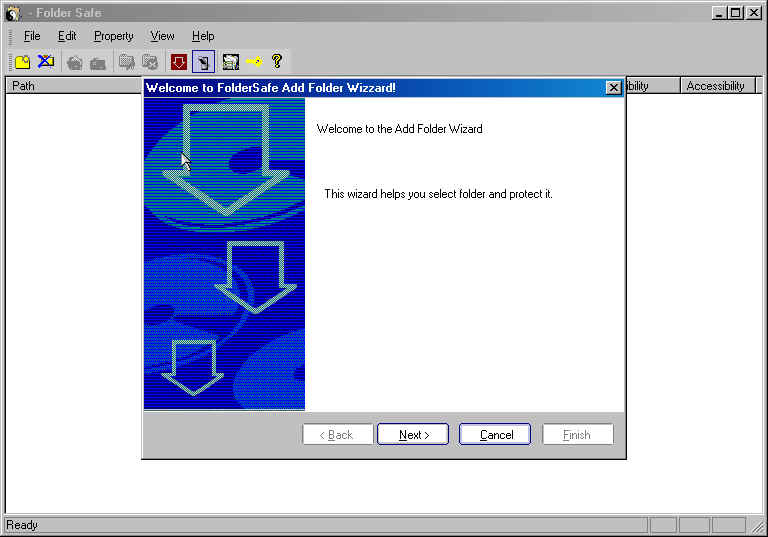Click the yellow key password icon
This screenshot has width=768, height=537.
(254, 62)
